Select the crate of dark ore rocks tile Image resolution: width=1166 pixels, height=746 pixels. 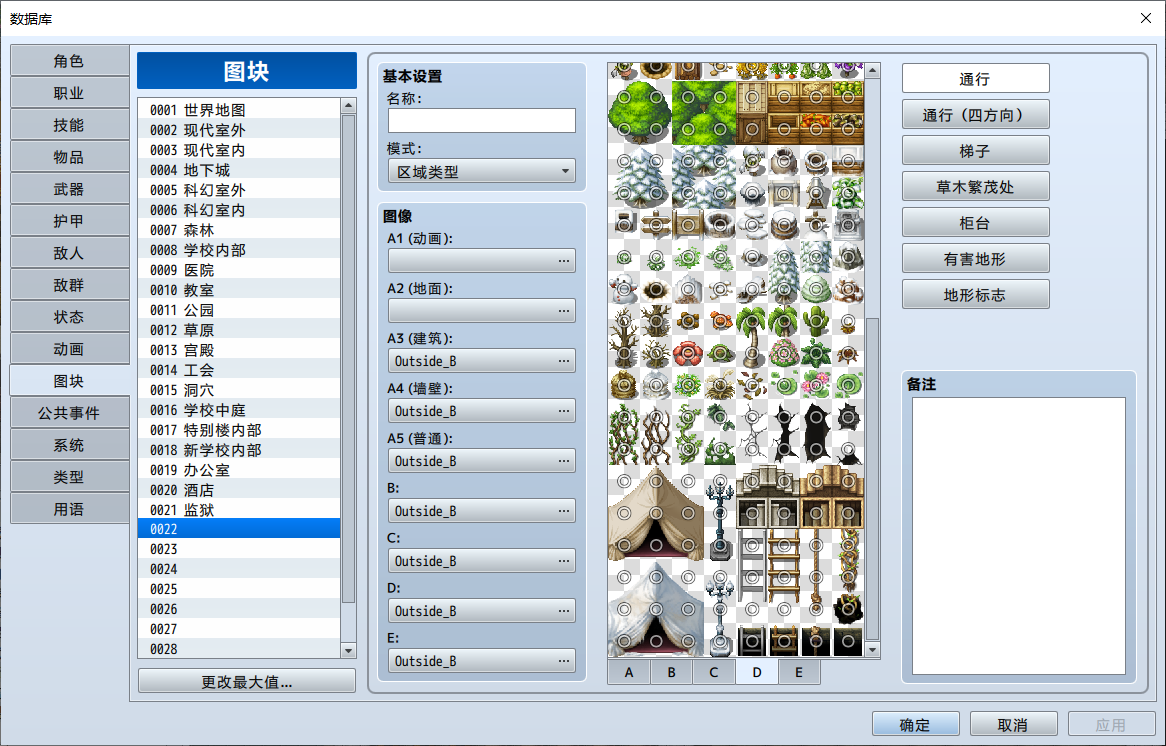click(x=848, y=129)
